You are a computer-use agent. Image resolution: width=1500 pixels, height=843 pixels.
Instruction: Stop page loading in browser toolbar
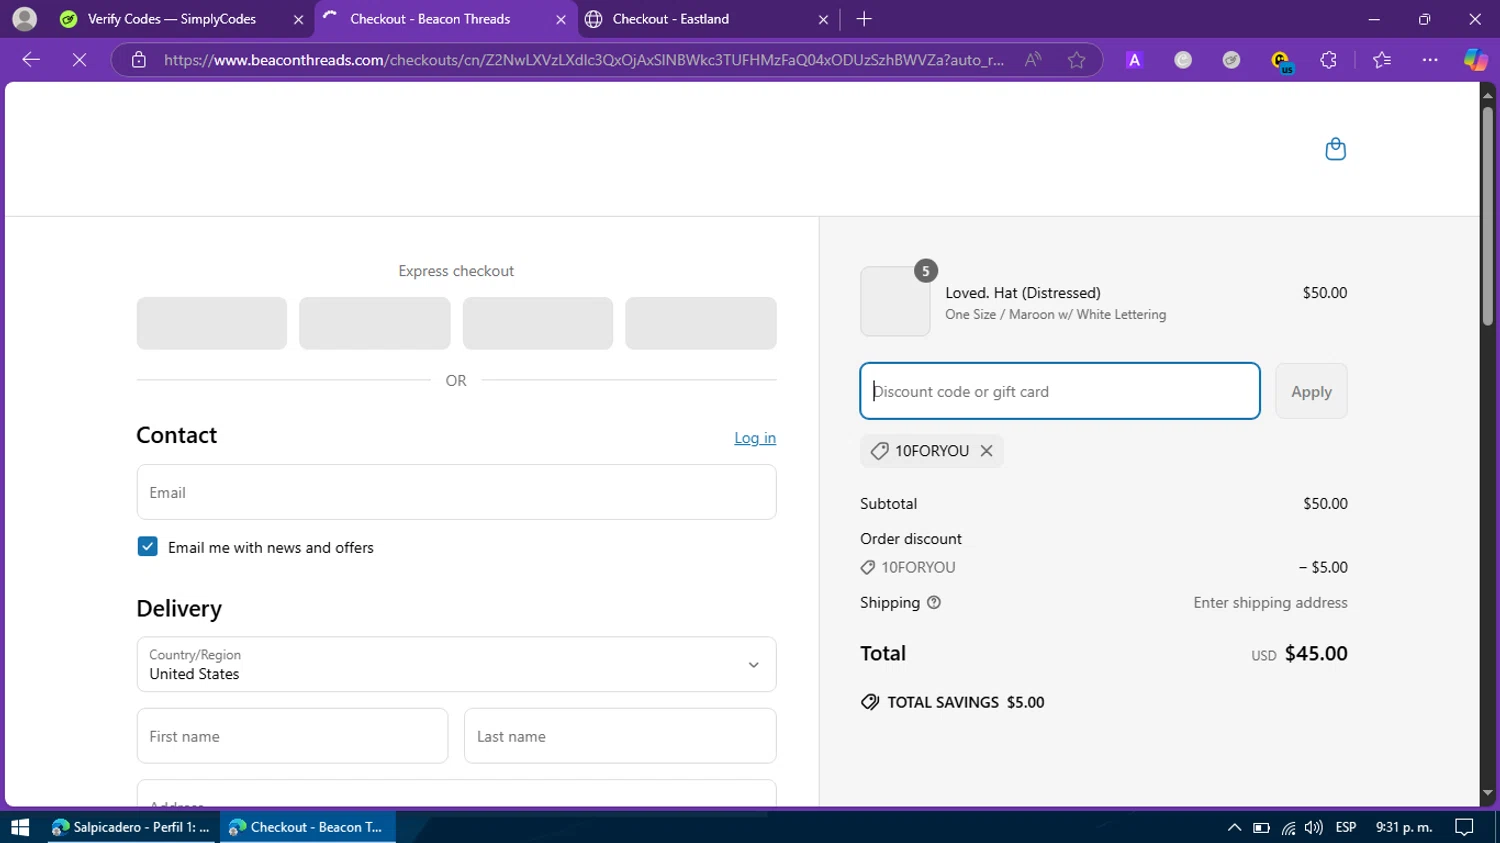79,60
